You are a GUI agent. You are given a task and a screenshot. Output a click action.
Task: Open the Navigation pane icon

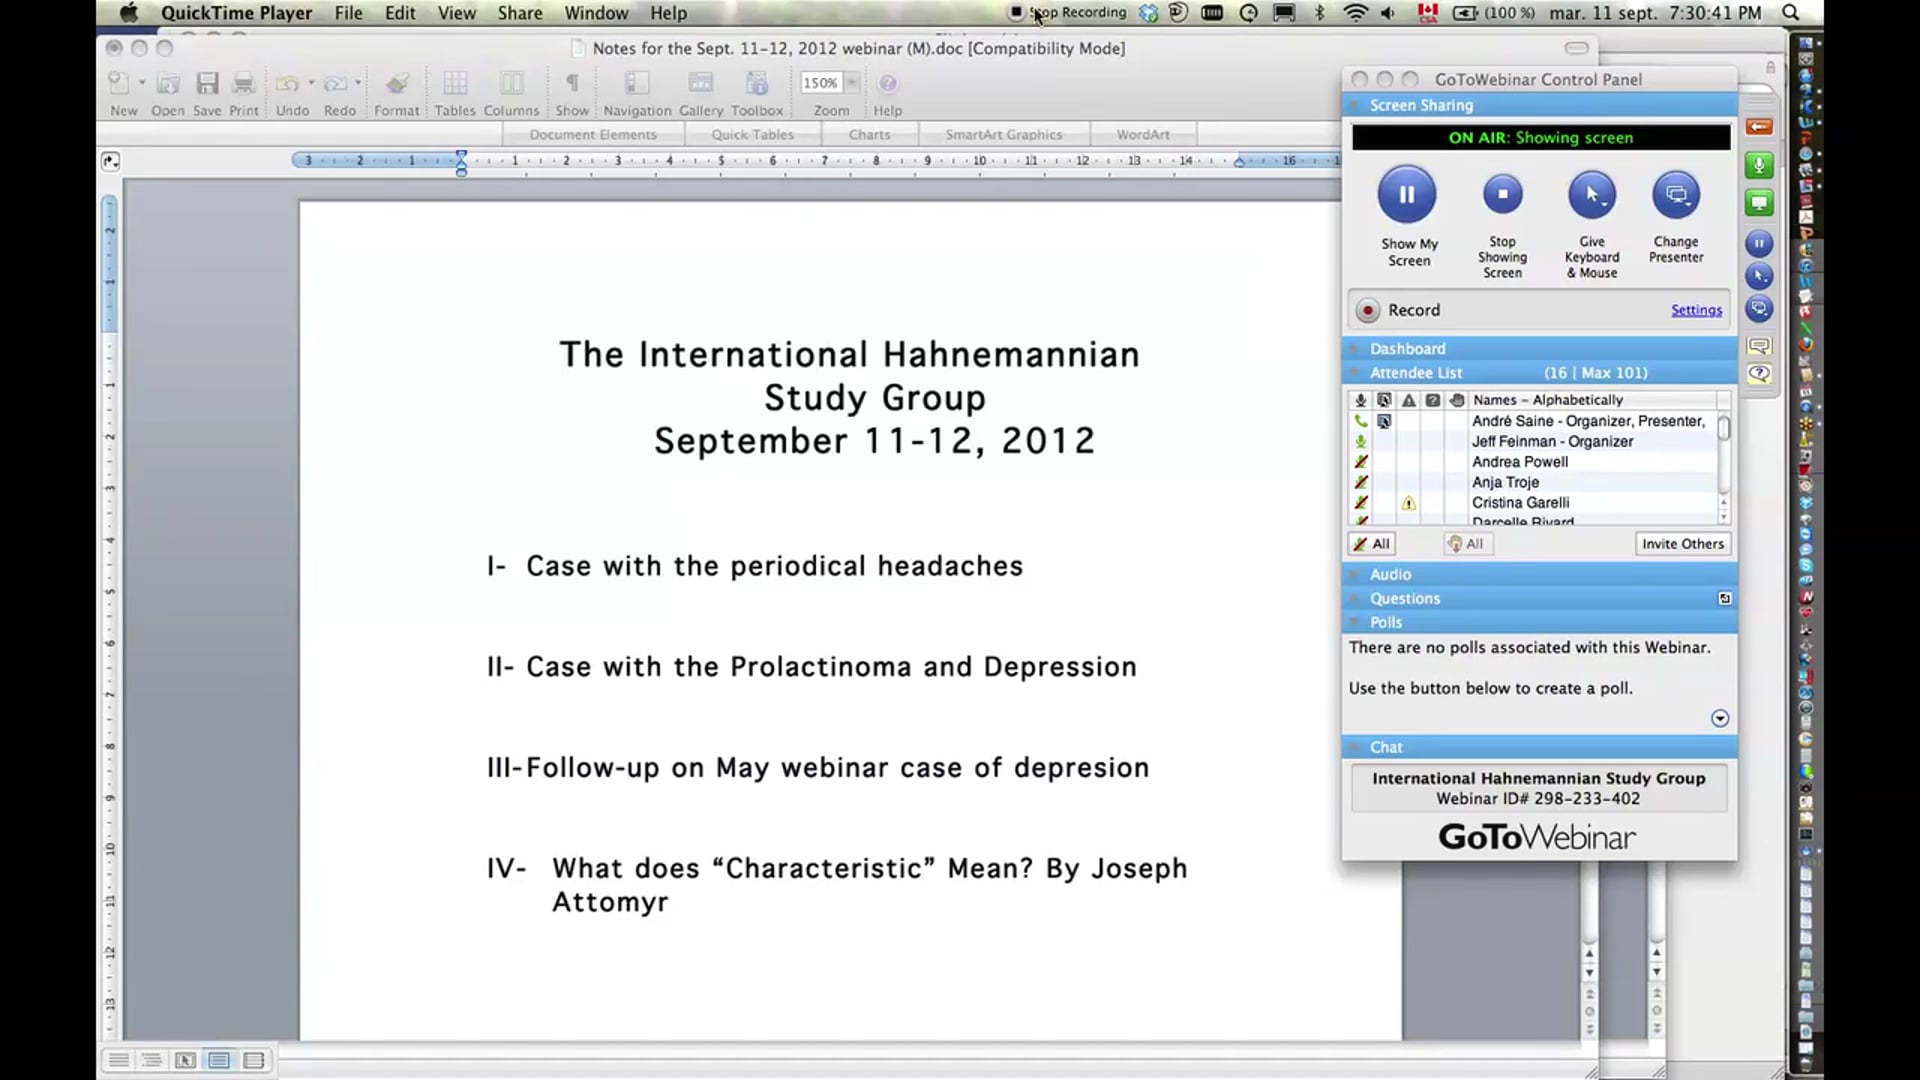636,83
